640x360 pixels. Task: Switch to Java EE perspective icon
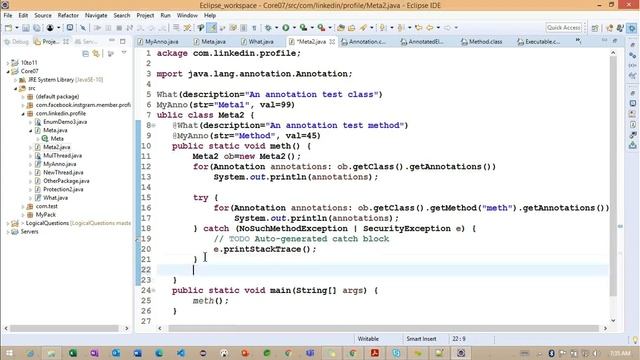tap(610, 28)
